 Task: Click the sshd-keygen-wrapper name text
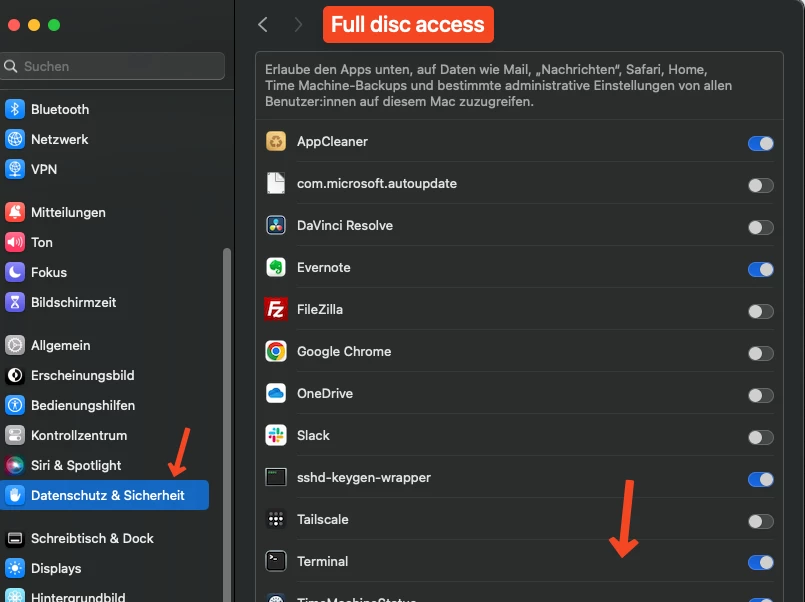363,478
